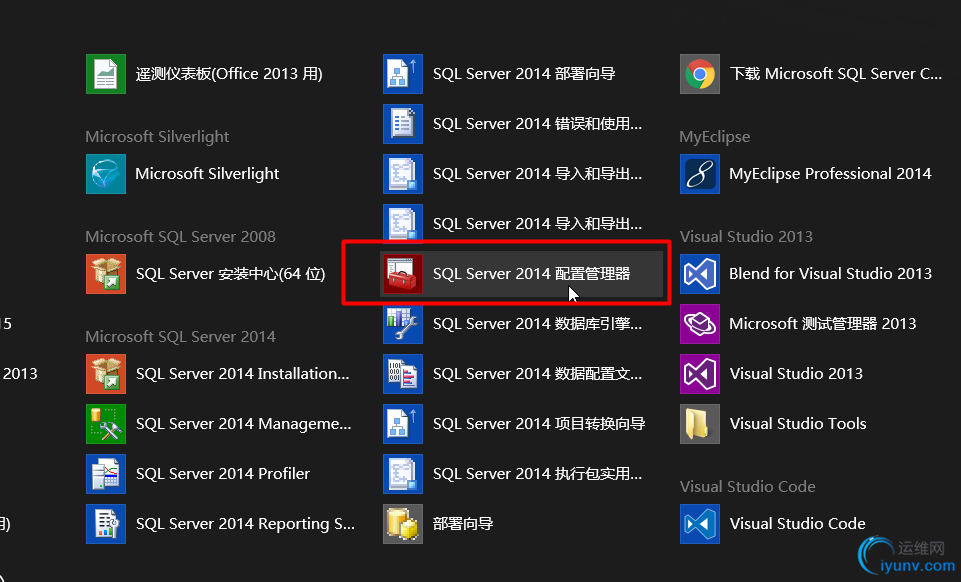Open 下载 Microsoft SQL Server Chrome shortcut
The height and width of the screenshot is (582, 961).
tap(811, 74)
